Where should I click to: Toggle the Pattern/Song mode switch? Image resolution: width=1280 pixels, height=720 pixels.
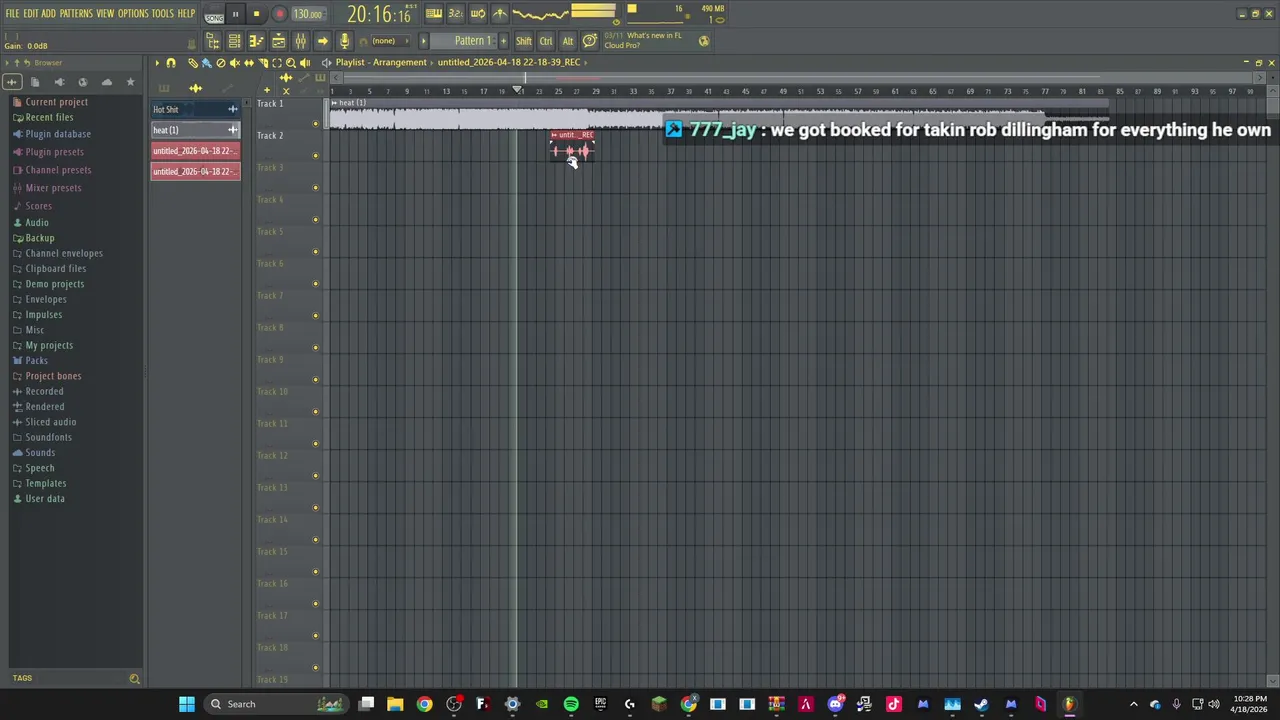click(214, 15)
